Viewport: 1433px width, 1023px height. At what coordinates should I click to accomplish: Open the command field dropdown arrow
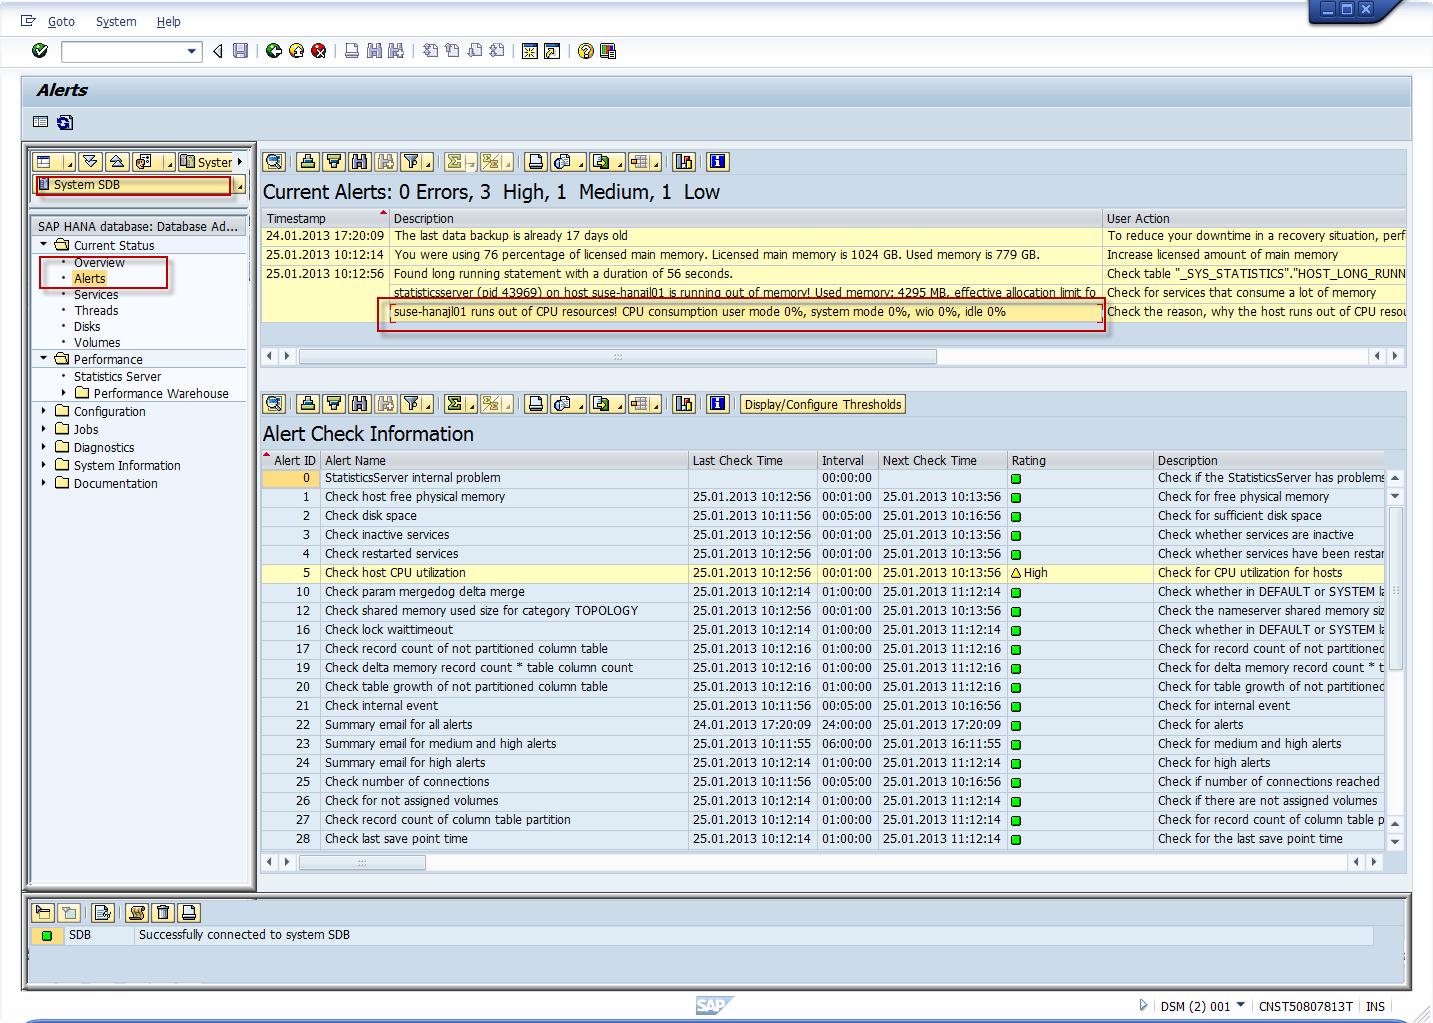click(x=192, y=51)
